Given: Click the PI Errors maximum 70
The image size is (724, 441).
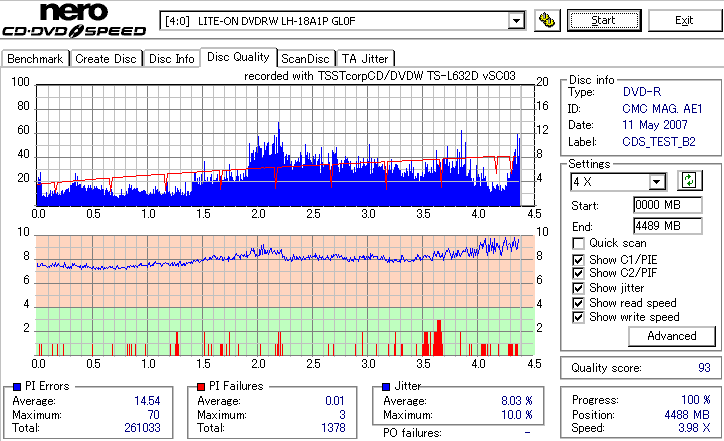Looking at the screenshot, I should [154, 415].
